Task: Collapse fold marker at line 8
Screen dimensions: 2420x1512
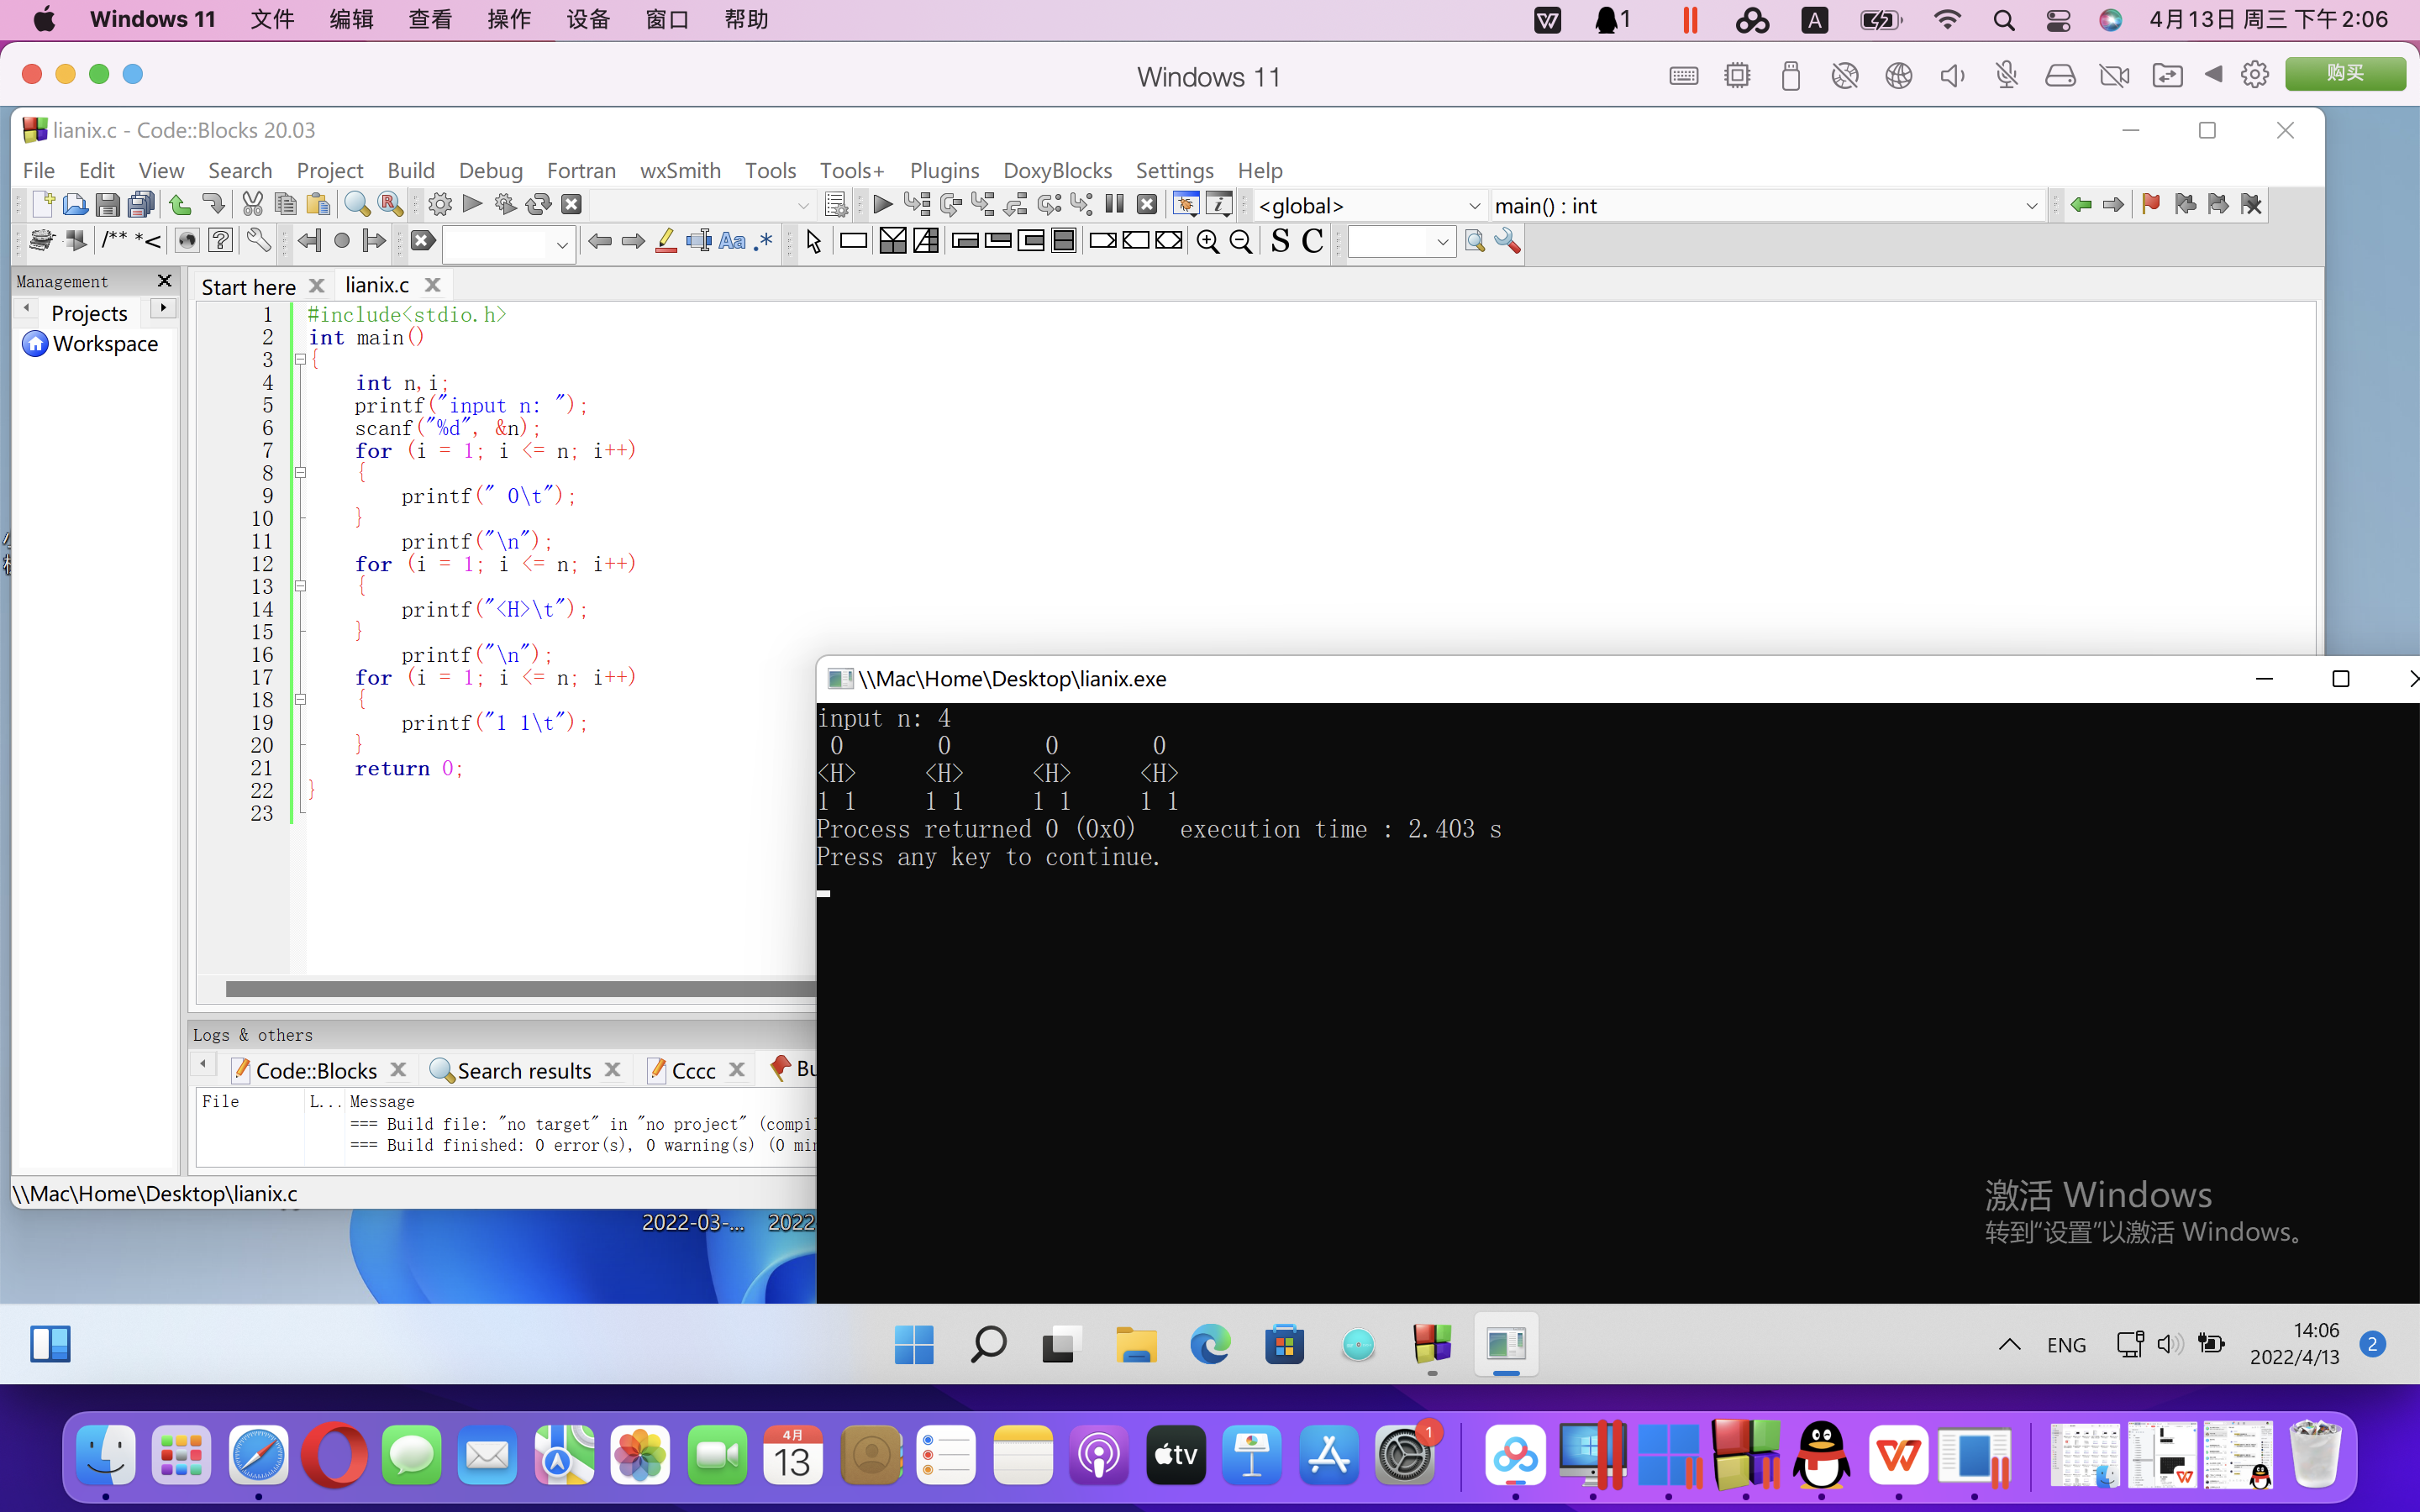Action: click(x=300, y=473)
